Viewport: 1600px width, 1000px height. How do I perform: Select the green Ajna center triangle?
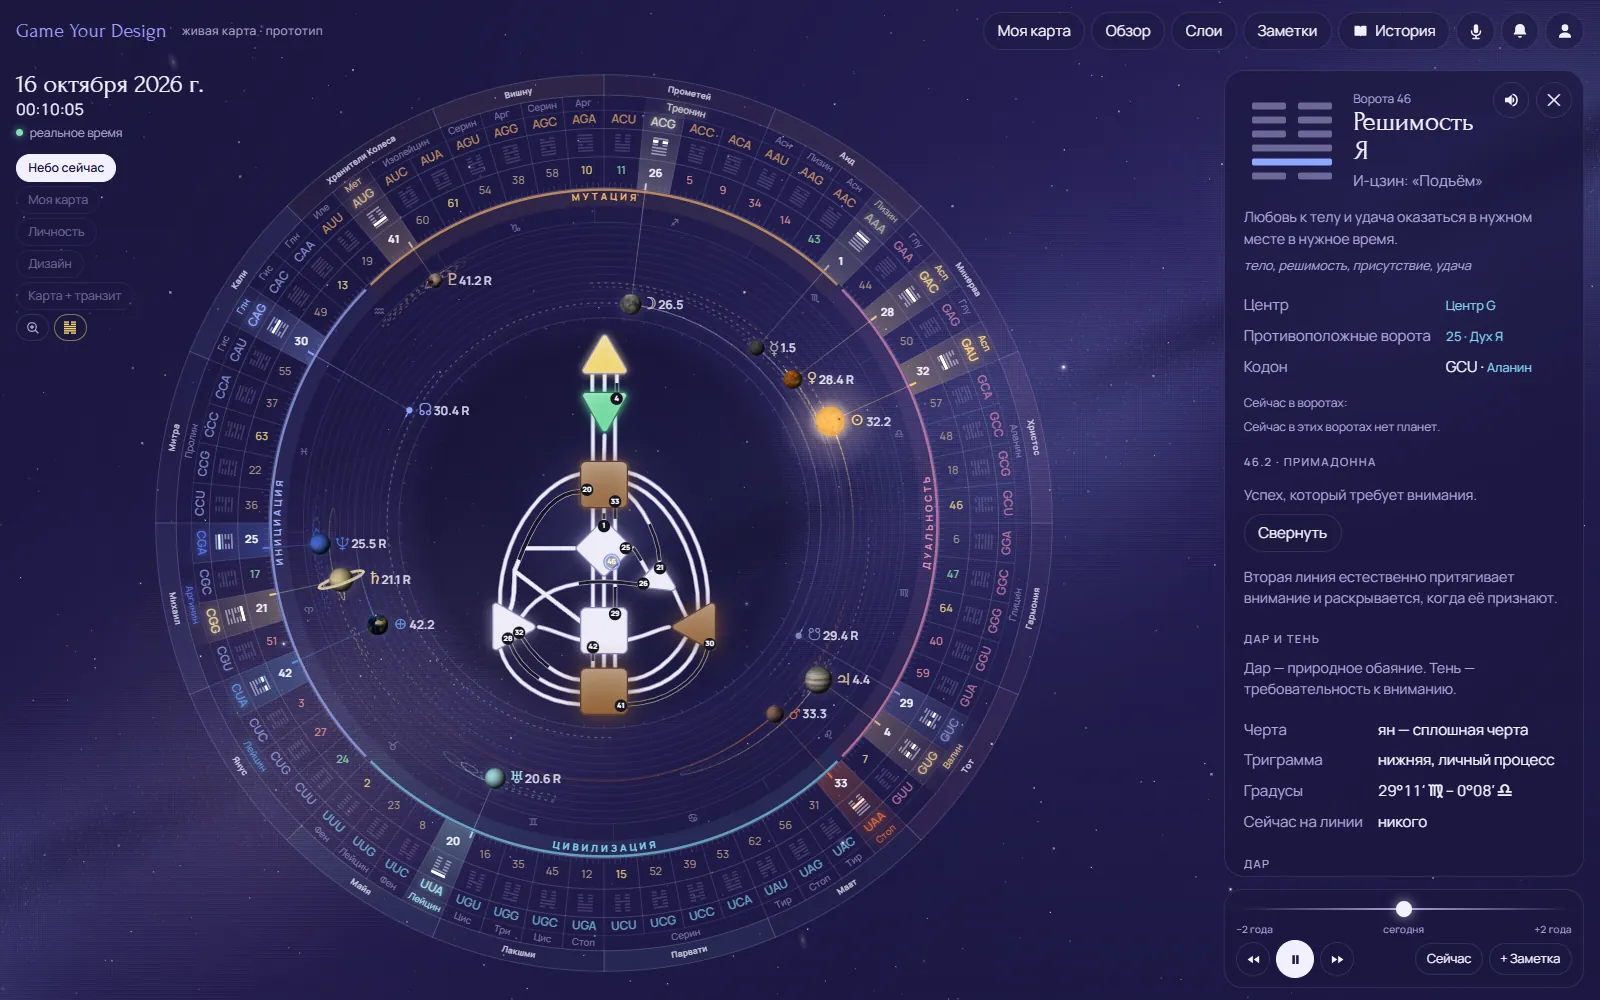click(x=604, y=410)
